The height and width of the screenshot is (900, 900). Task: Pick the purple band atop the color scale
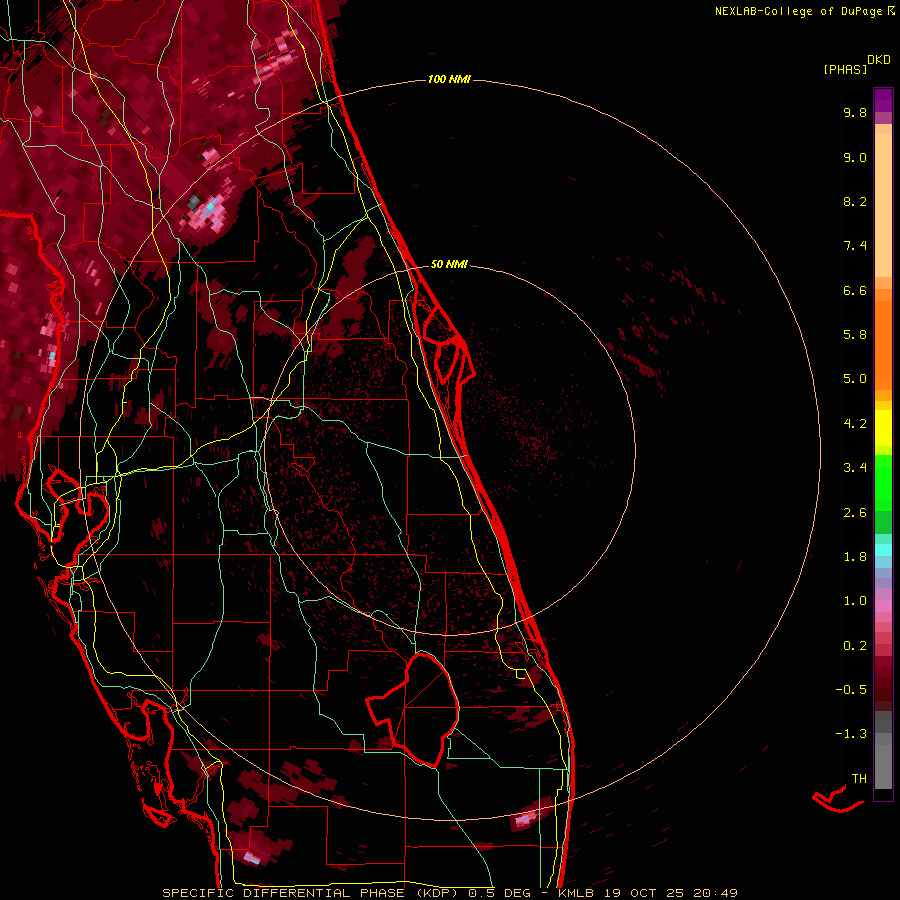tap(883, 100)
